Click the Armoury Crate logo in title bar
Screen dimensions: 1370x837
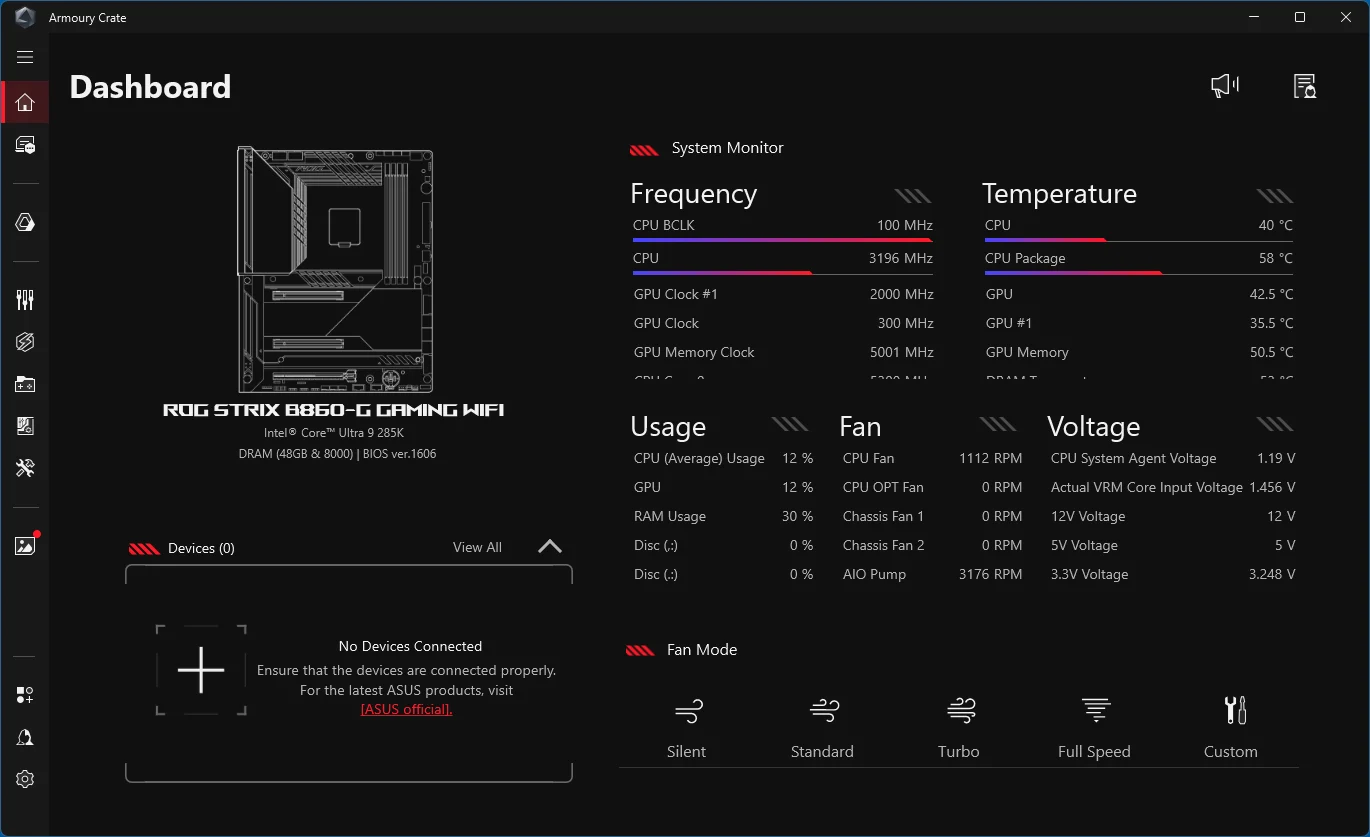25,17
